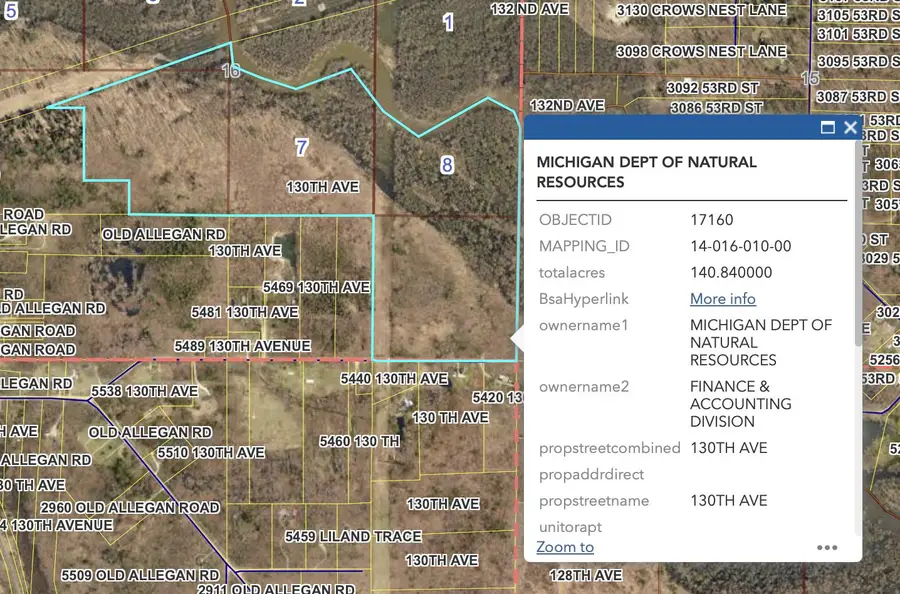Click Zoom to for the selected parcel
Image resolution: width=900 pixels, height=594 pixels.
(564, 547)
